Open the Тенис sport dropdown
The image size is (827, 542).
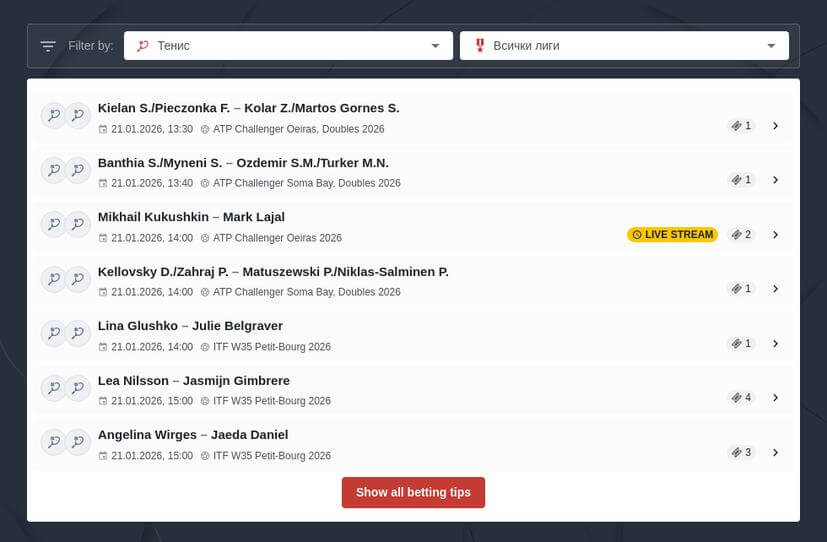click(x=287, y=46)
